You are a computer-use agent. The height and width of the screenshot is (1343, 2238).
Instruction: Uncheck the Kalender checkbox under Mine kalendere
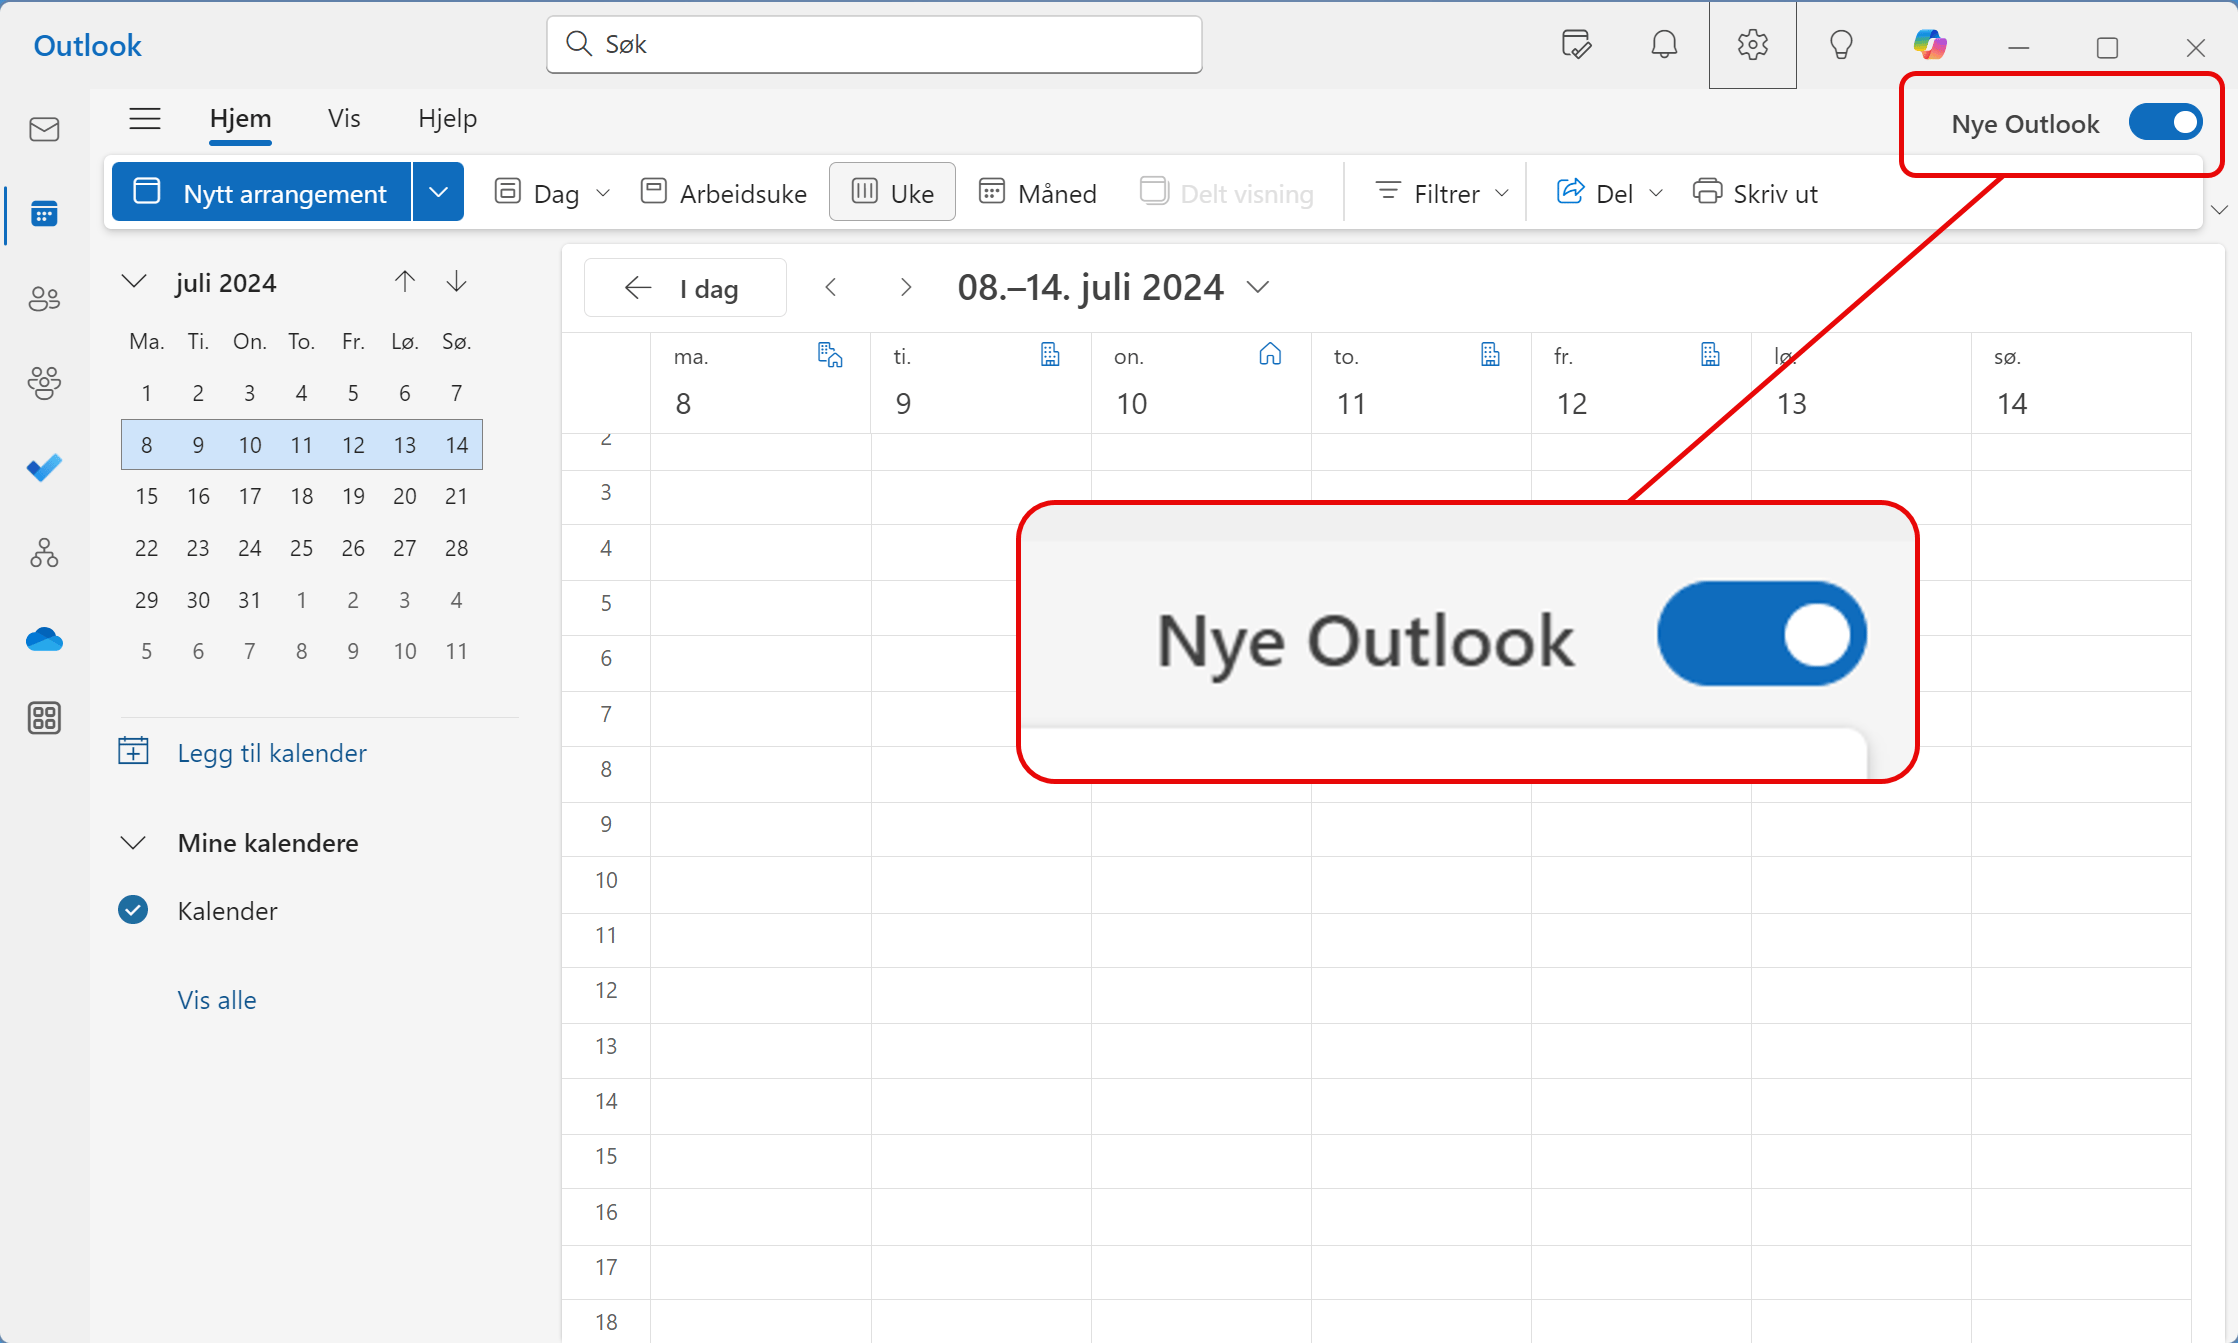pos(134,910)
